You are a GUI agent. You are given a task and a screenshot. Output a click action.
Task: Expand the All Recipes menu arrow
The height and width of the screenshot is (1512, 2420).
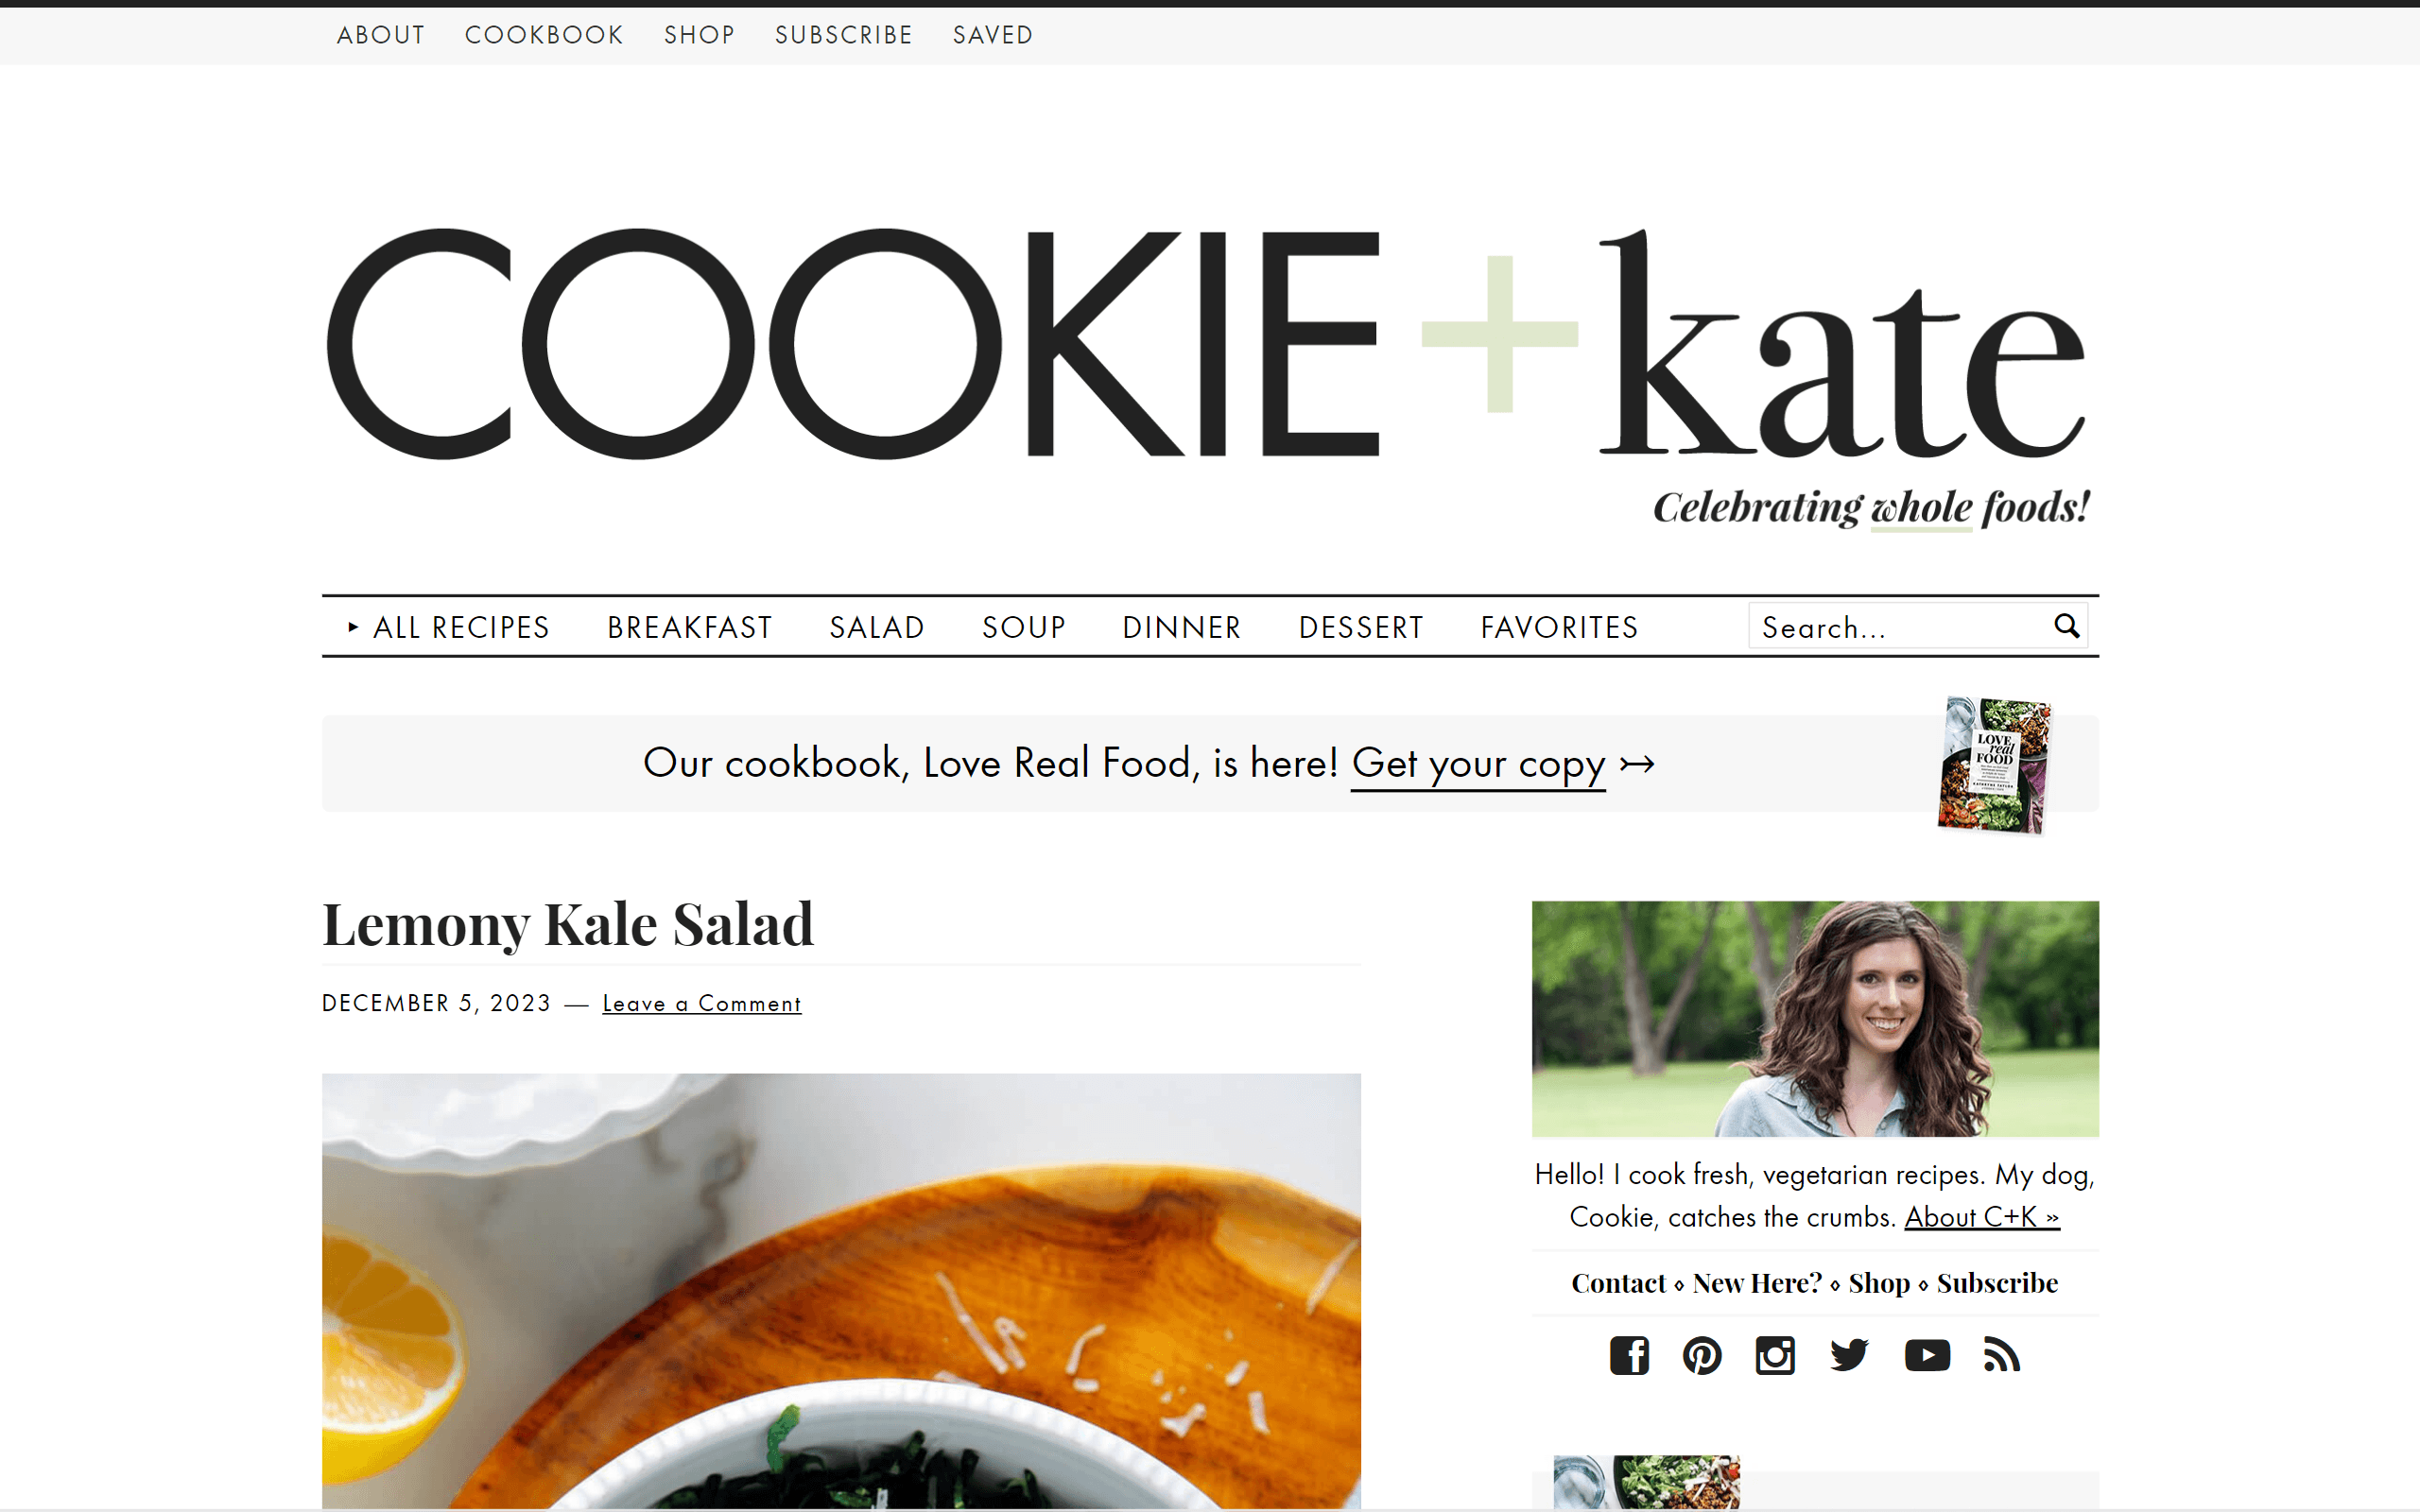(x=353, y=627)
